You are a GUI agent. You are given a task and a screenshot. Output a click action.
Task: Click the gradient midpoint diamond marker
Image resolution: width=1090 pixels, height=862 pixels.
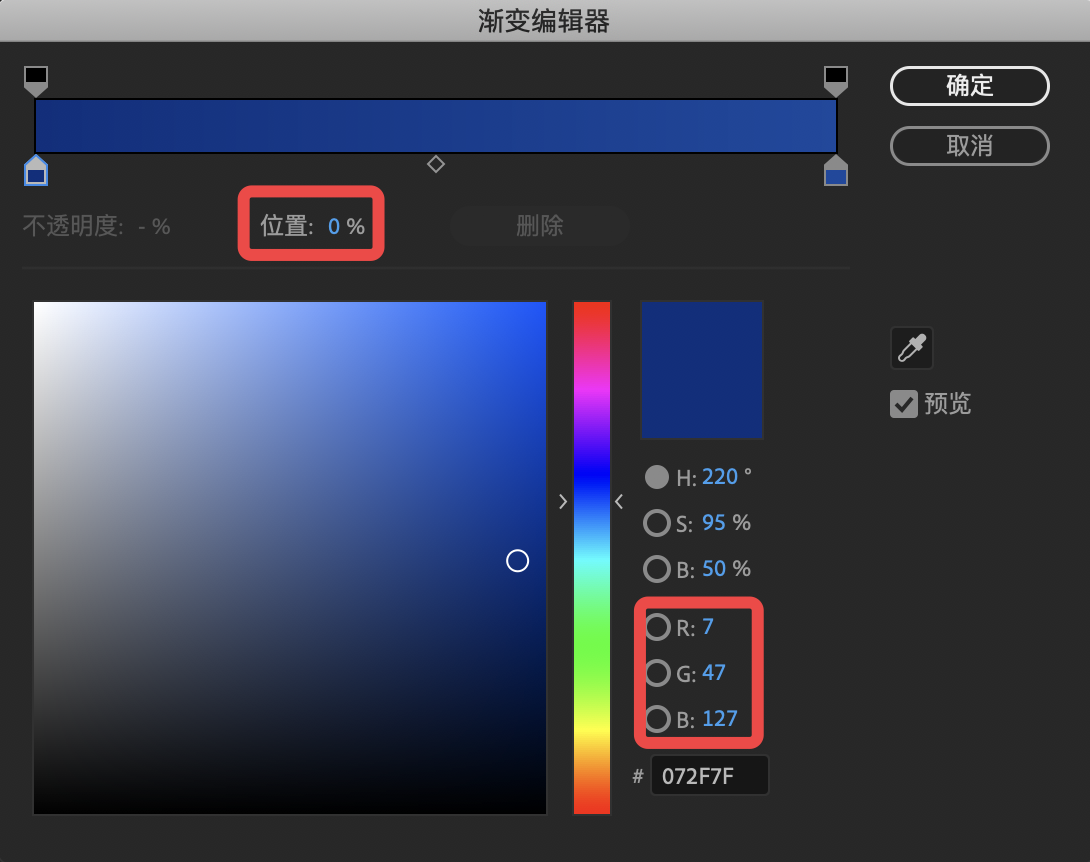click(436, 164)
